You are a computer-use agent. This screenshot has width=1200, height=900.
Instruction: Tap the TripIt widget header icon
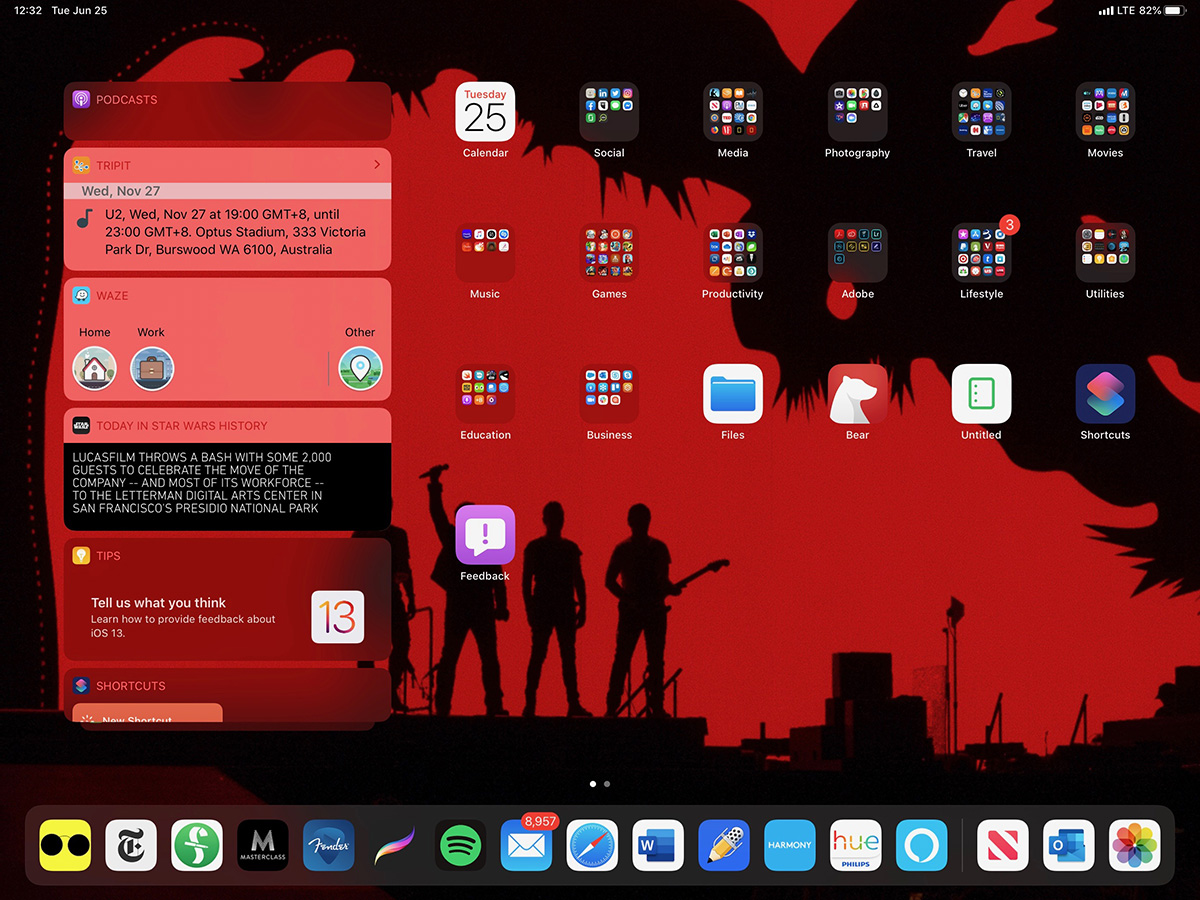point(81,166)
